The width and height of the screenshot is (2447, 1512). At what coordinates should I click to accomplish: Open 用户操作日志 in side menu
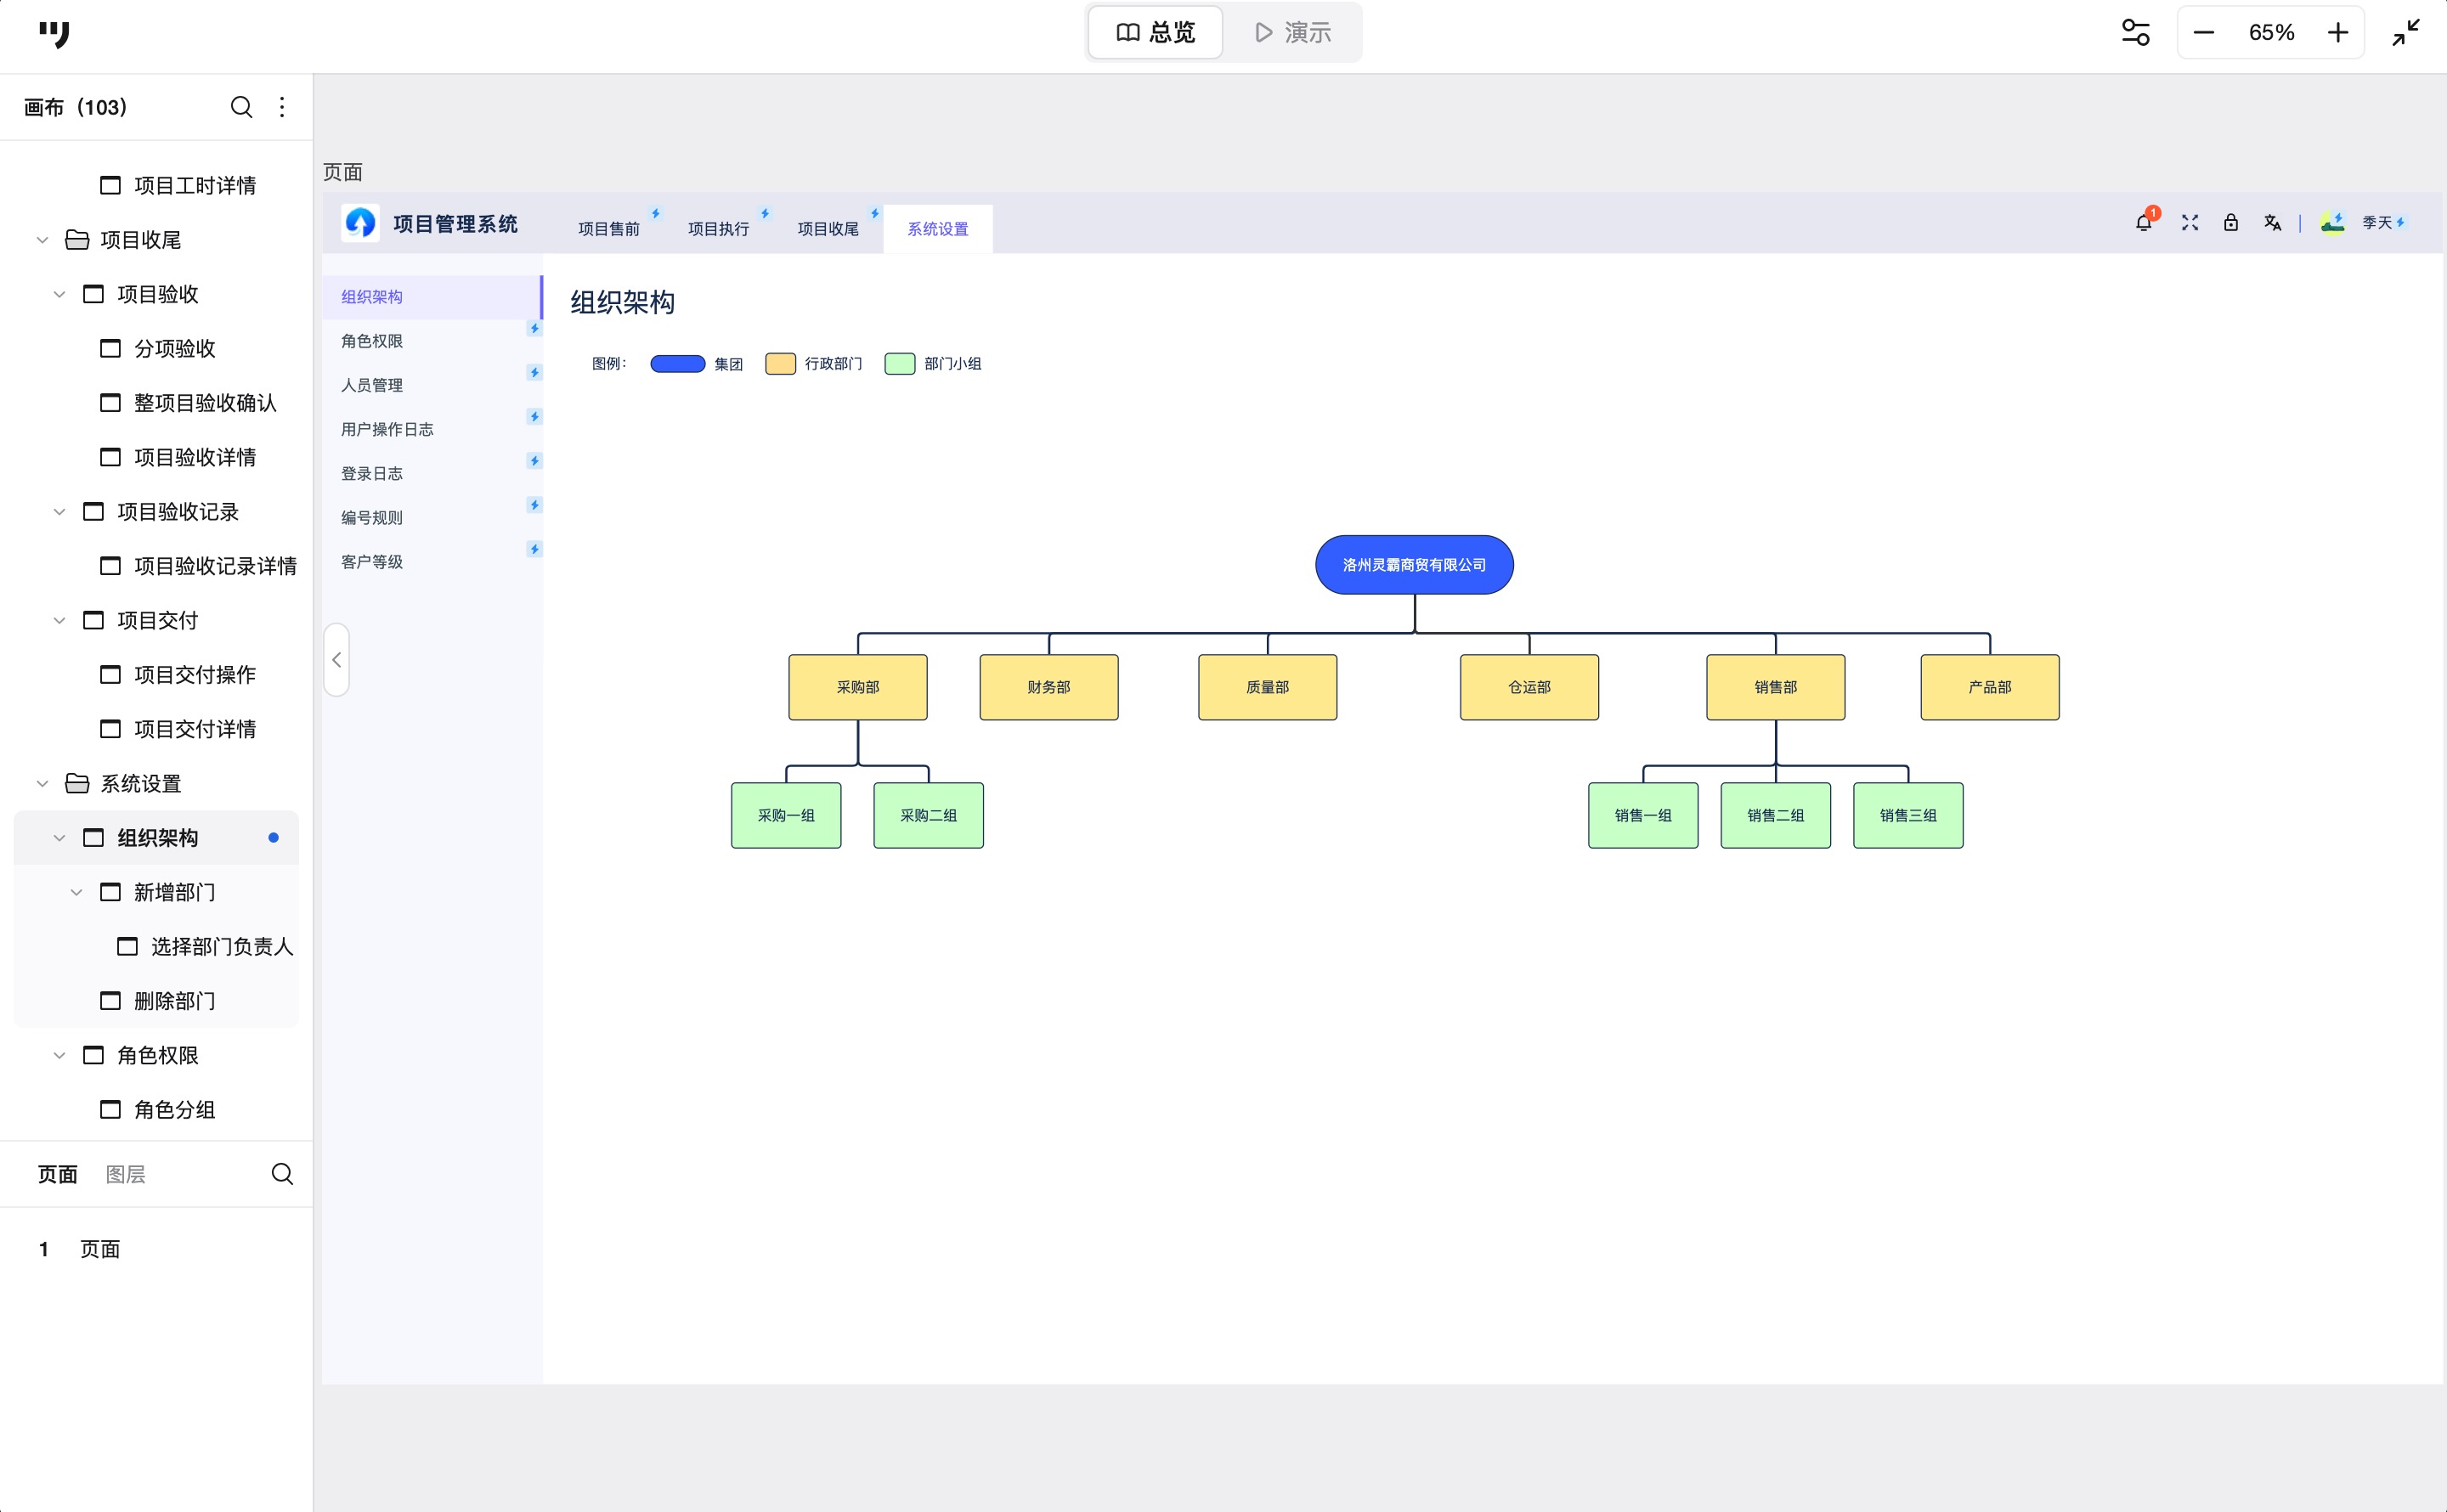(432, 429)
